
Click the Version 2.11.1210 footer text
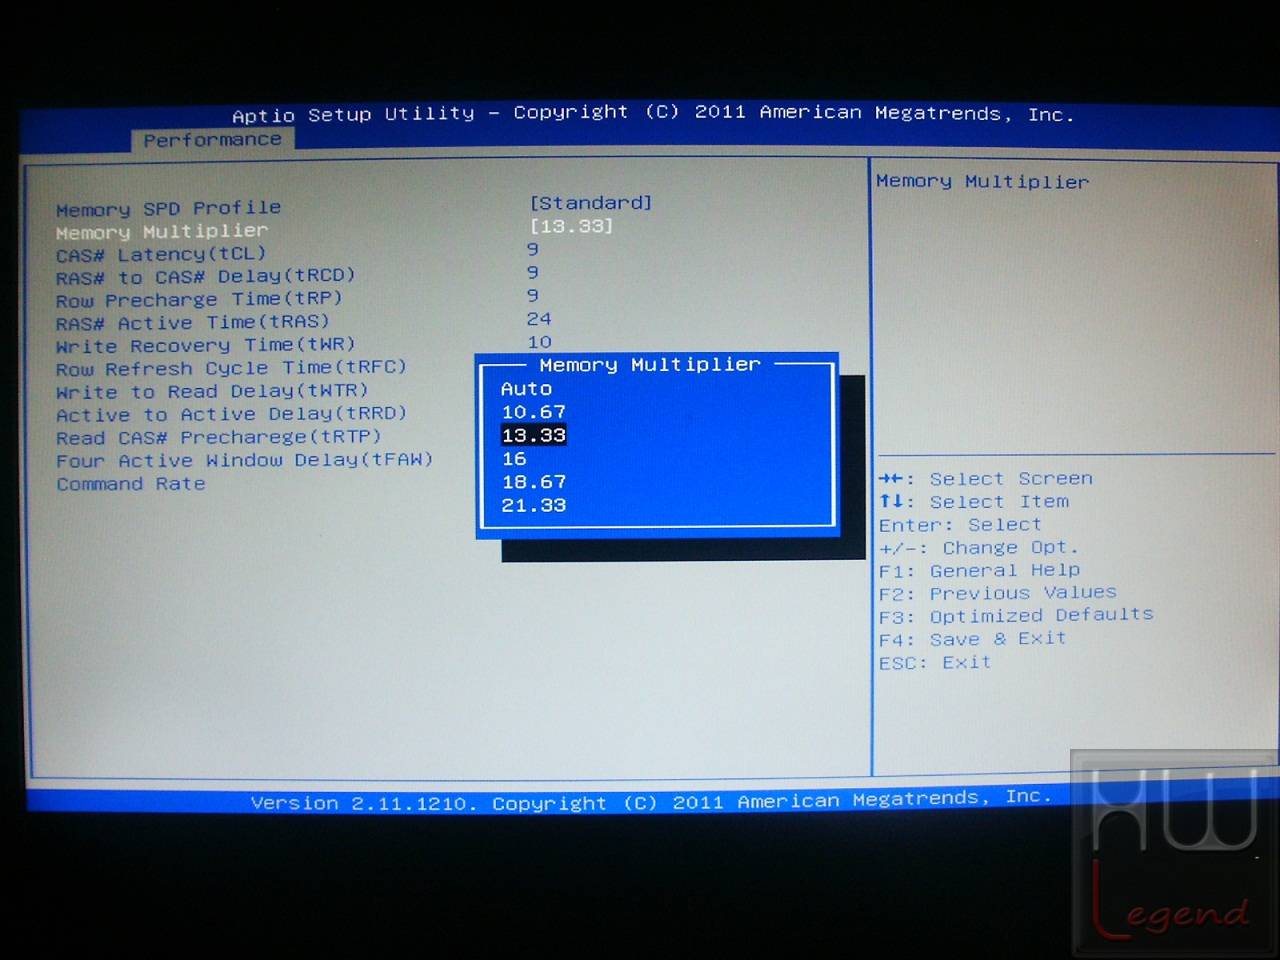[651, 800]
